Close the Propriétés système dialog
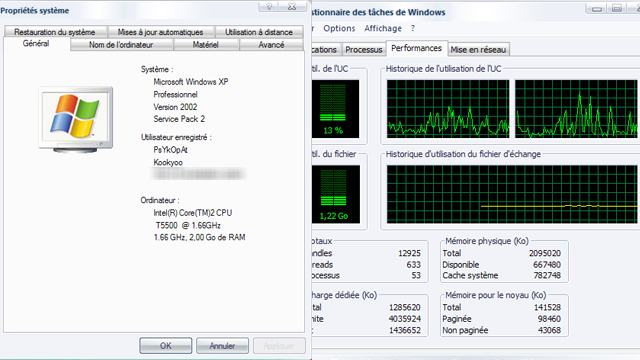640x360 pixels. pyautogui.click(x=292, y=6)
